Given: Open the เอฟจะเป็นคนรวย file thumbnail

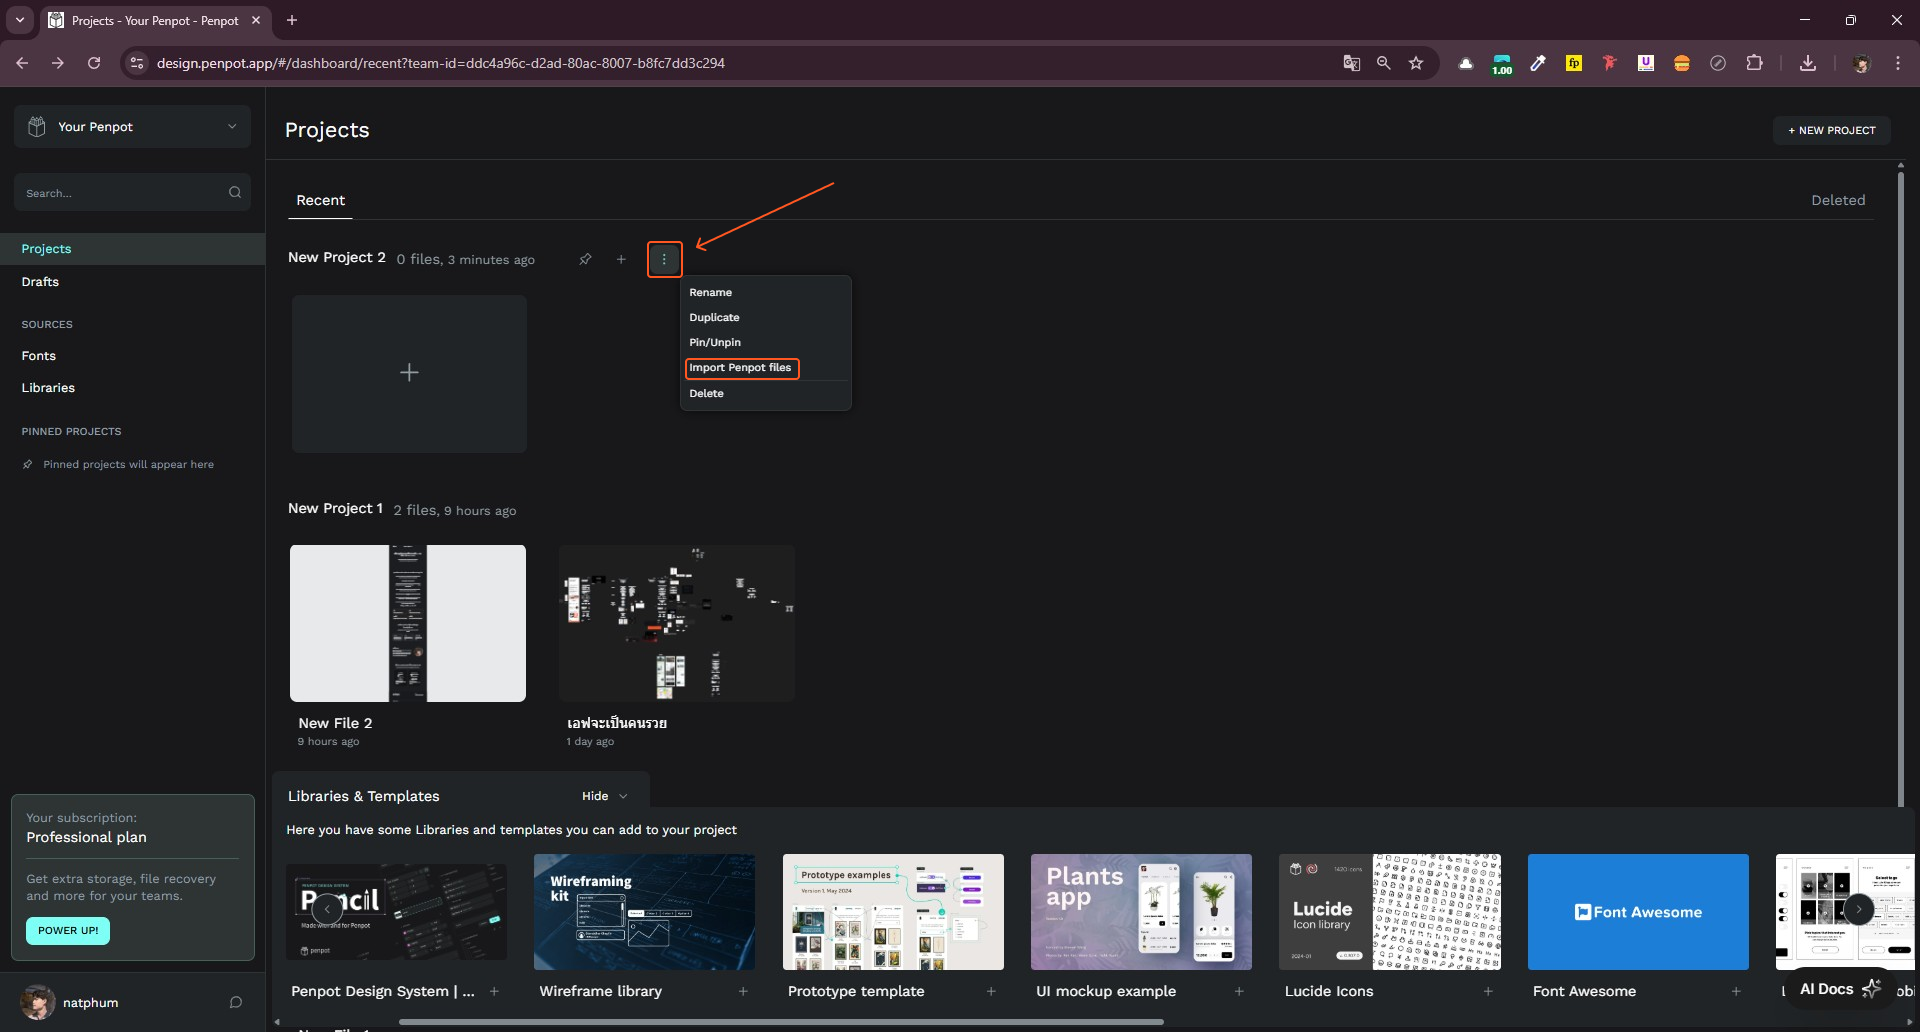Looking at the screenshot, I should (x=677, y=623).
